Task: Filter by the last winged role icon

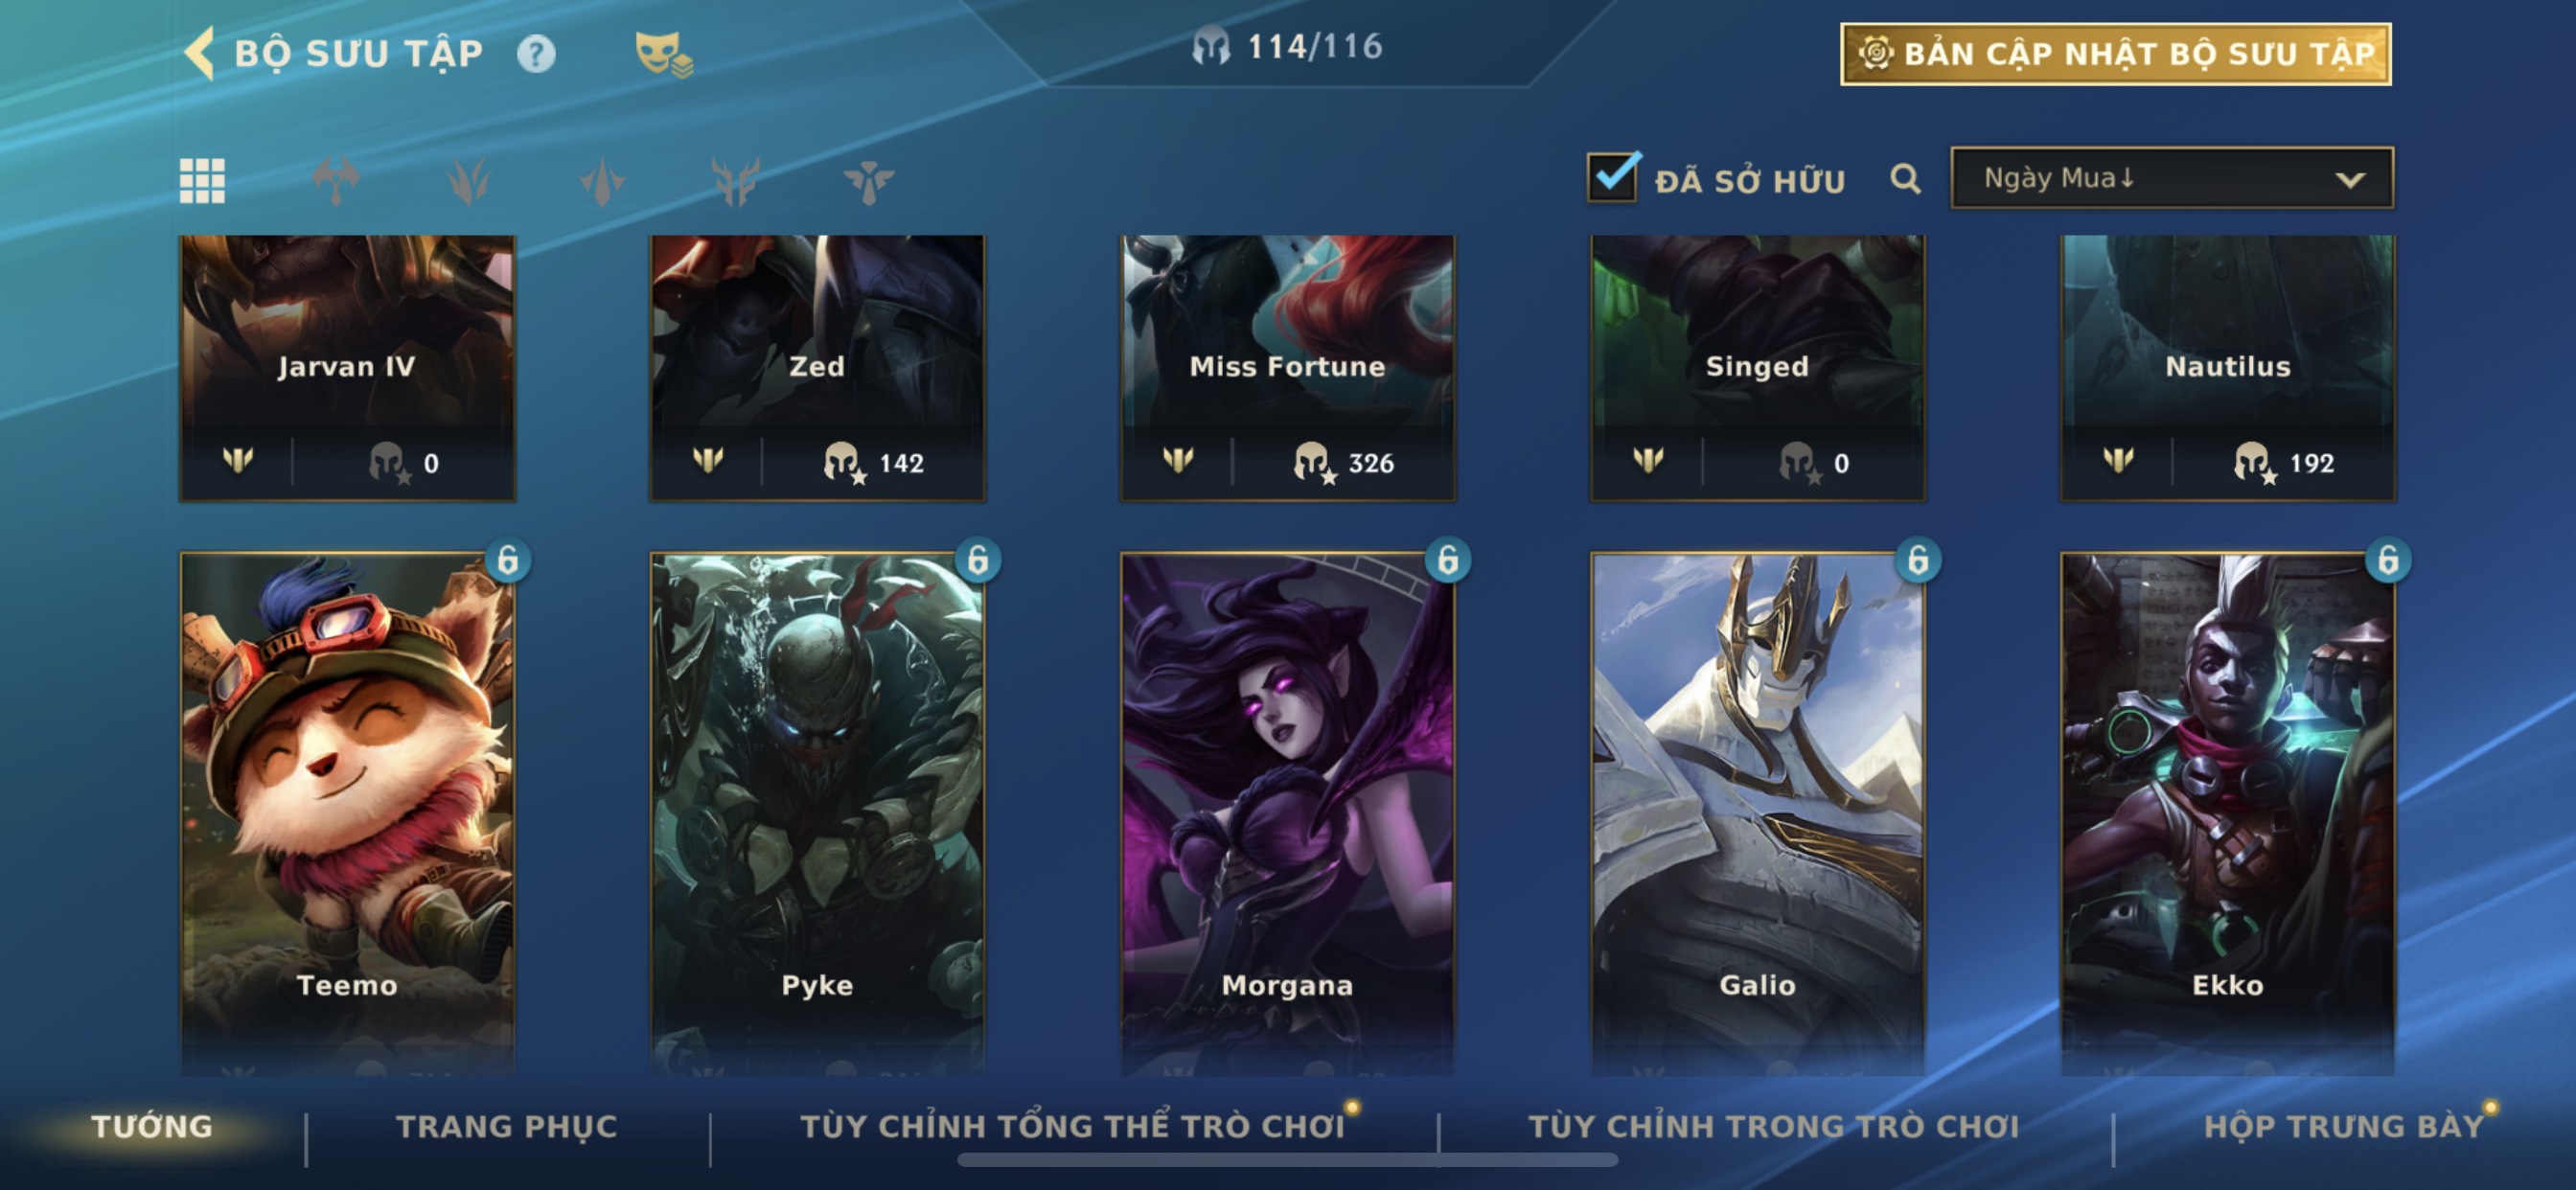Action: [x=868, y=181]
